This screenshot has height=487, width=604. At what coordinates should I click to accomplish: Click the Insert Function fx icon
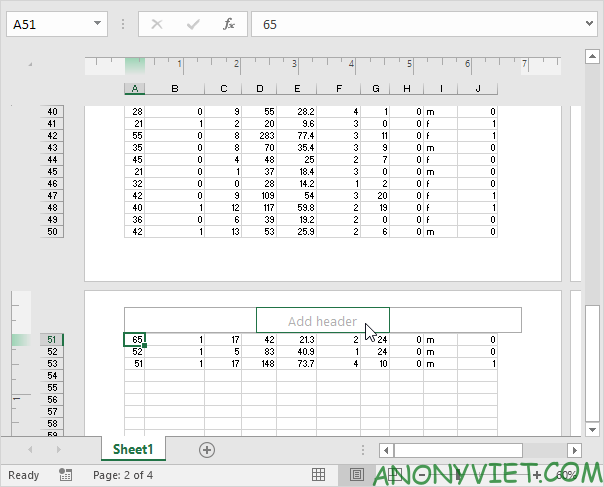(x=228, y=24)
